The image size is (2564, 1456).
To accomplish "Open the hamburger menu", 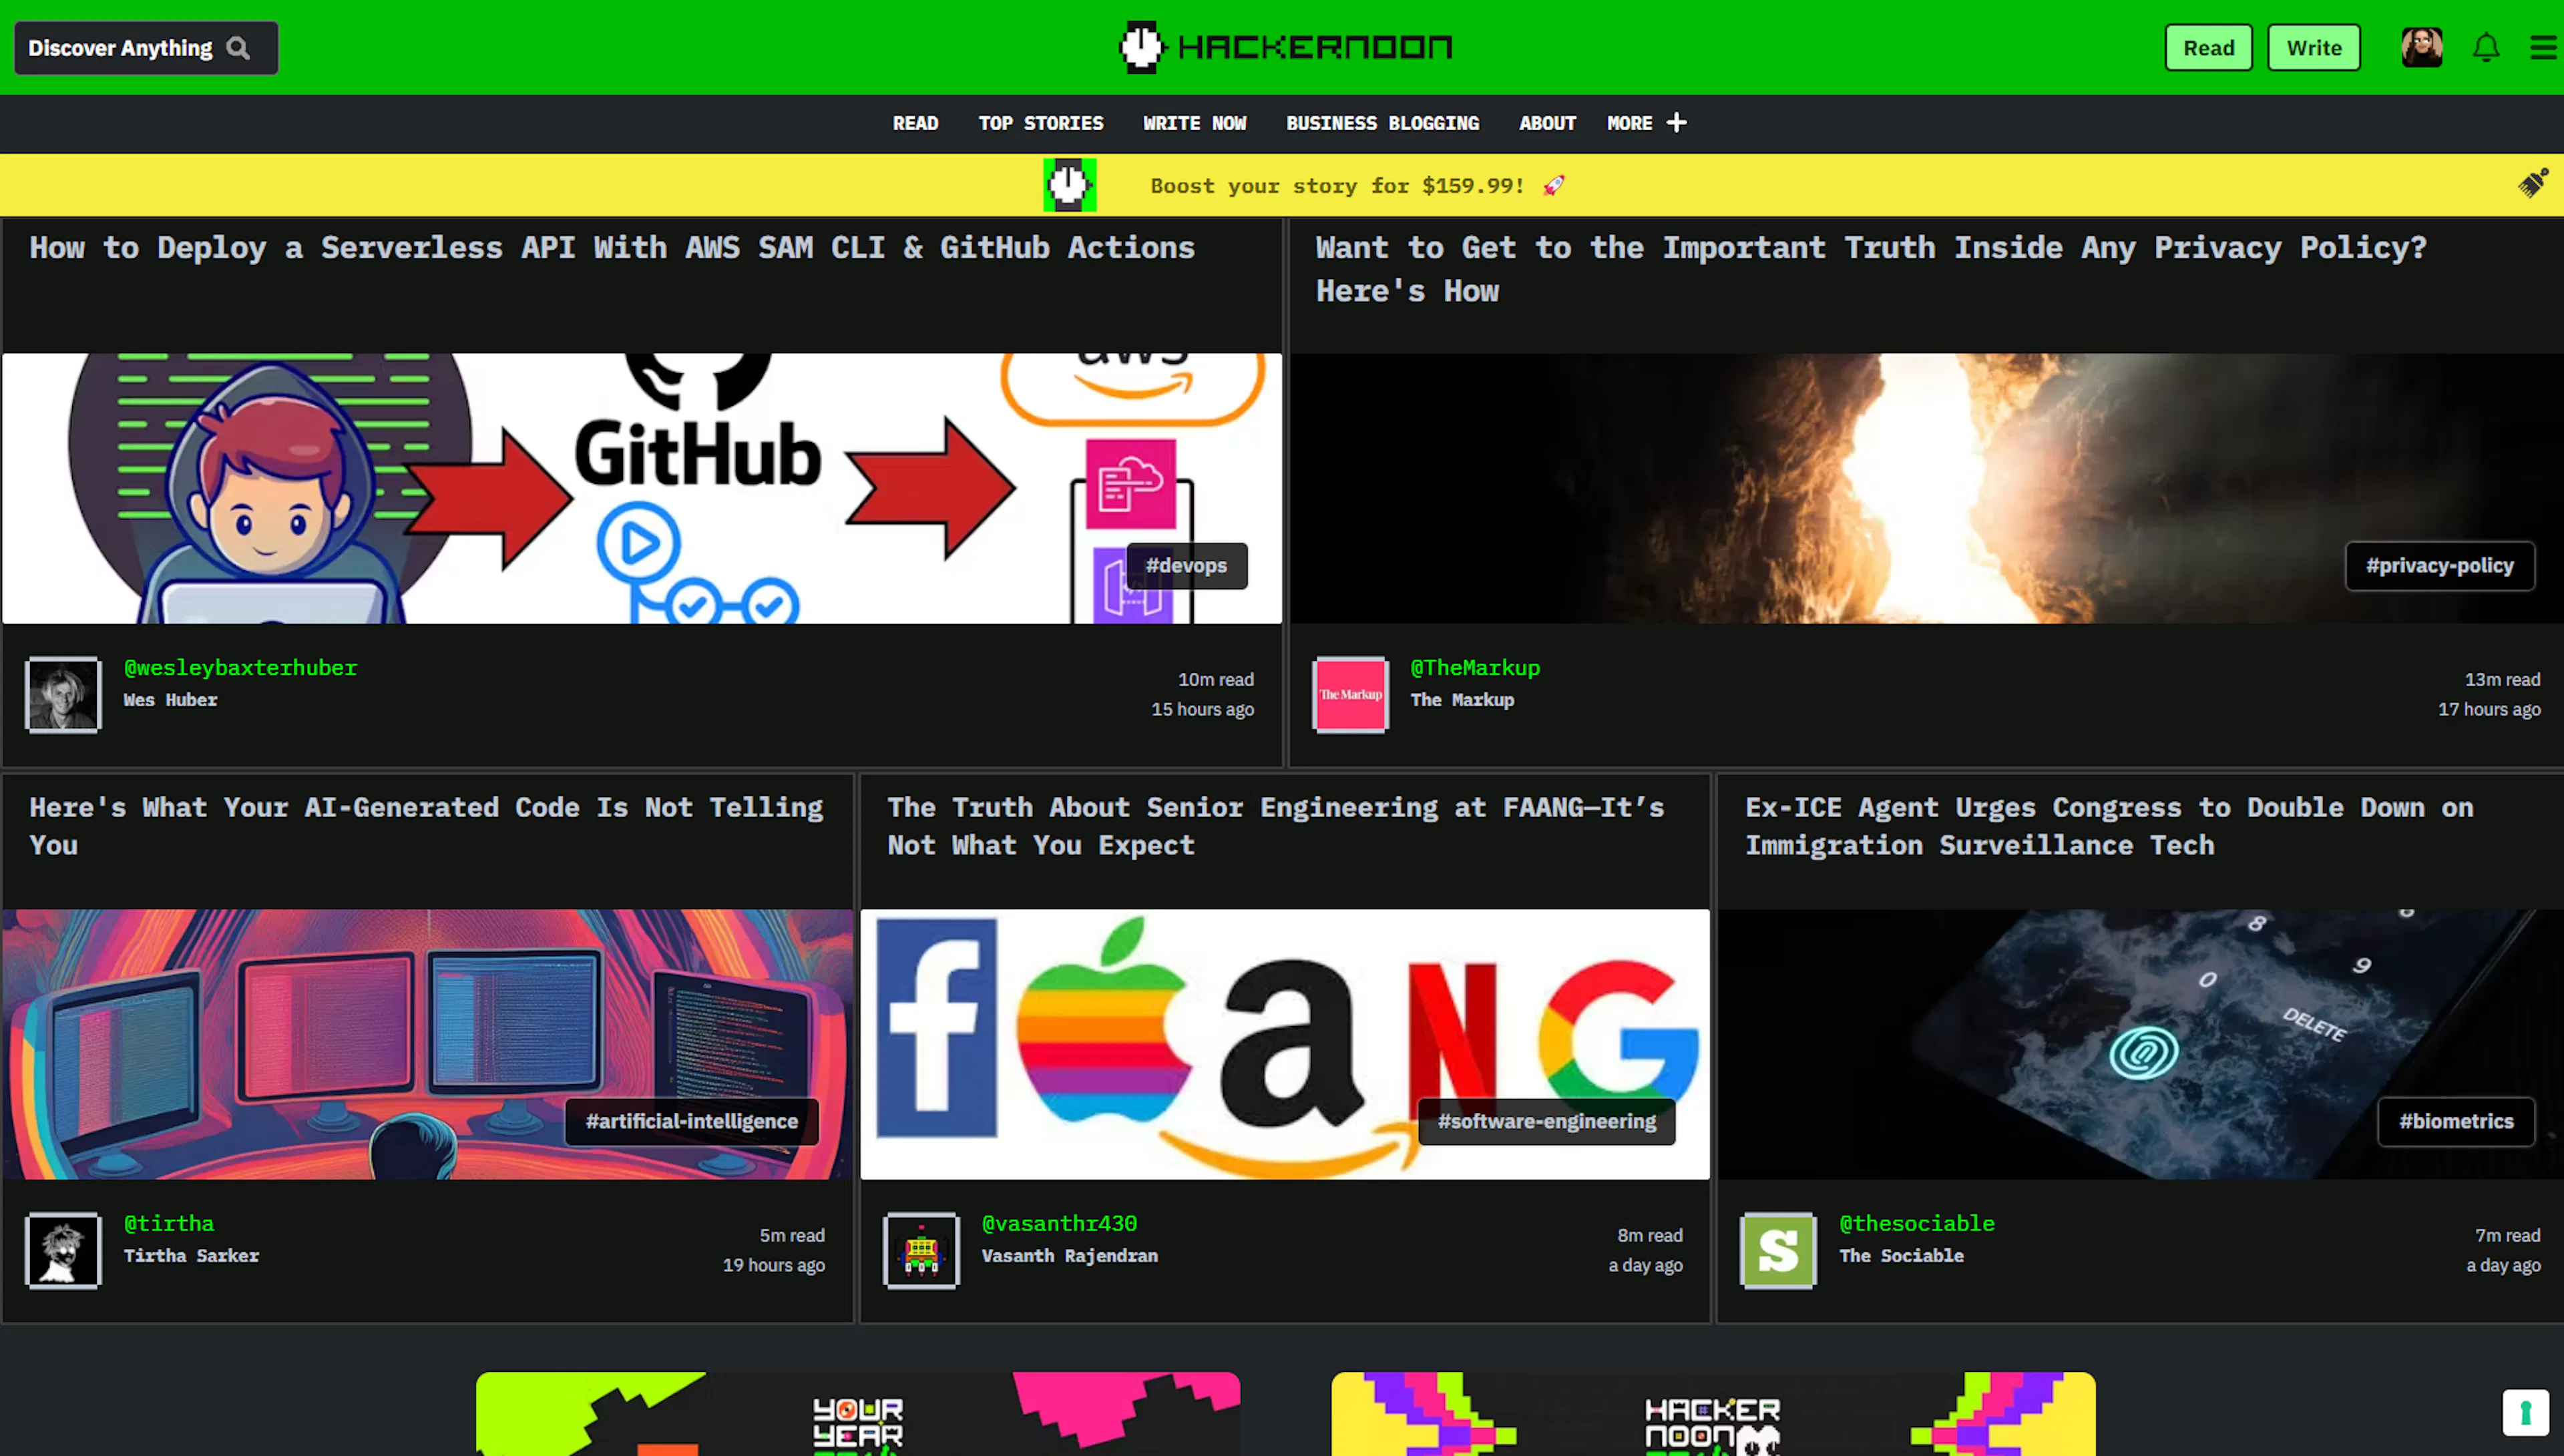I will 2543,47.
